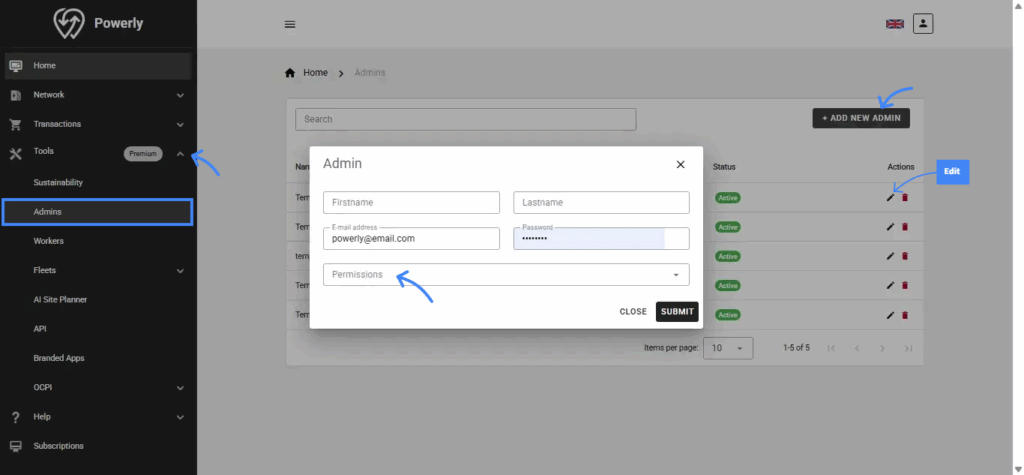Click the red delete icon in first row

(x=905, y=198)
